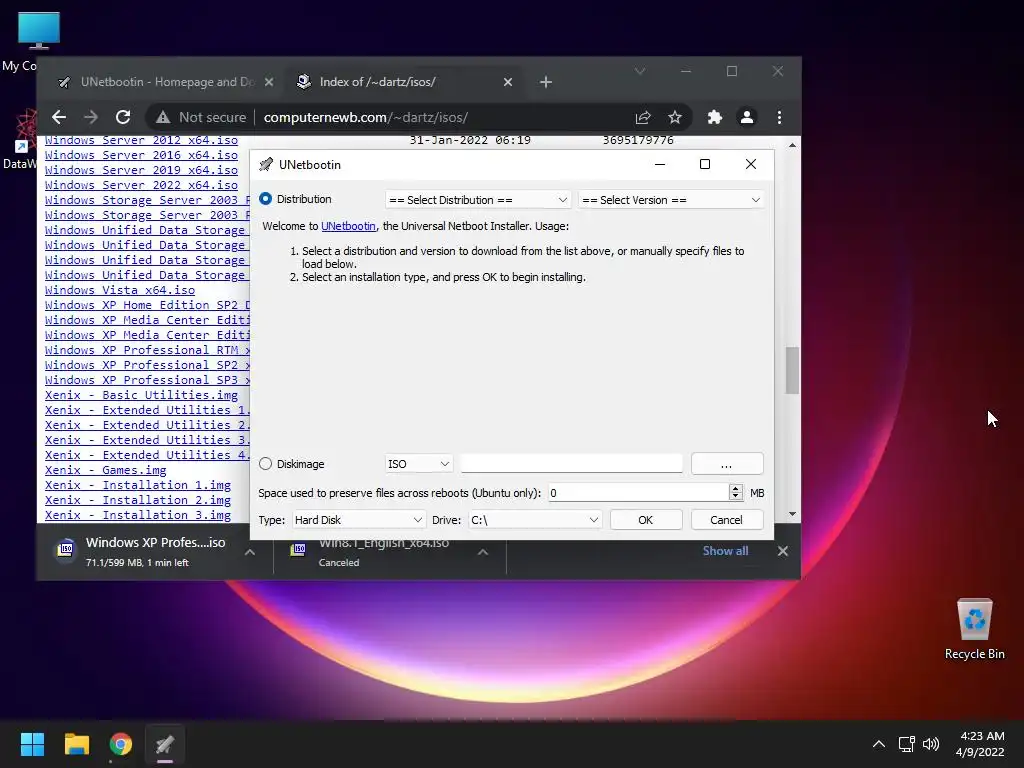Click the Chrome forward arrow
Screen dimensions: 1024x768
coord(91,118)
